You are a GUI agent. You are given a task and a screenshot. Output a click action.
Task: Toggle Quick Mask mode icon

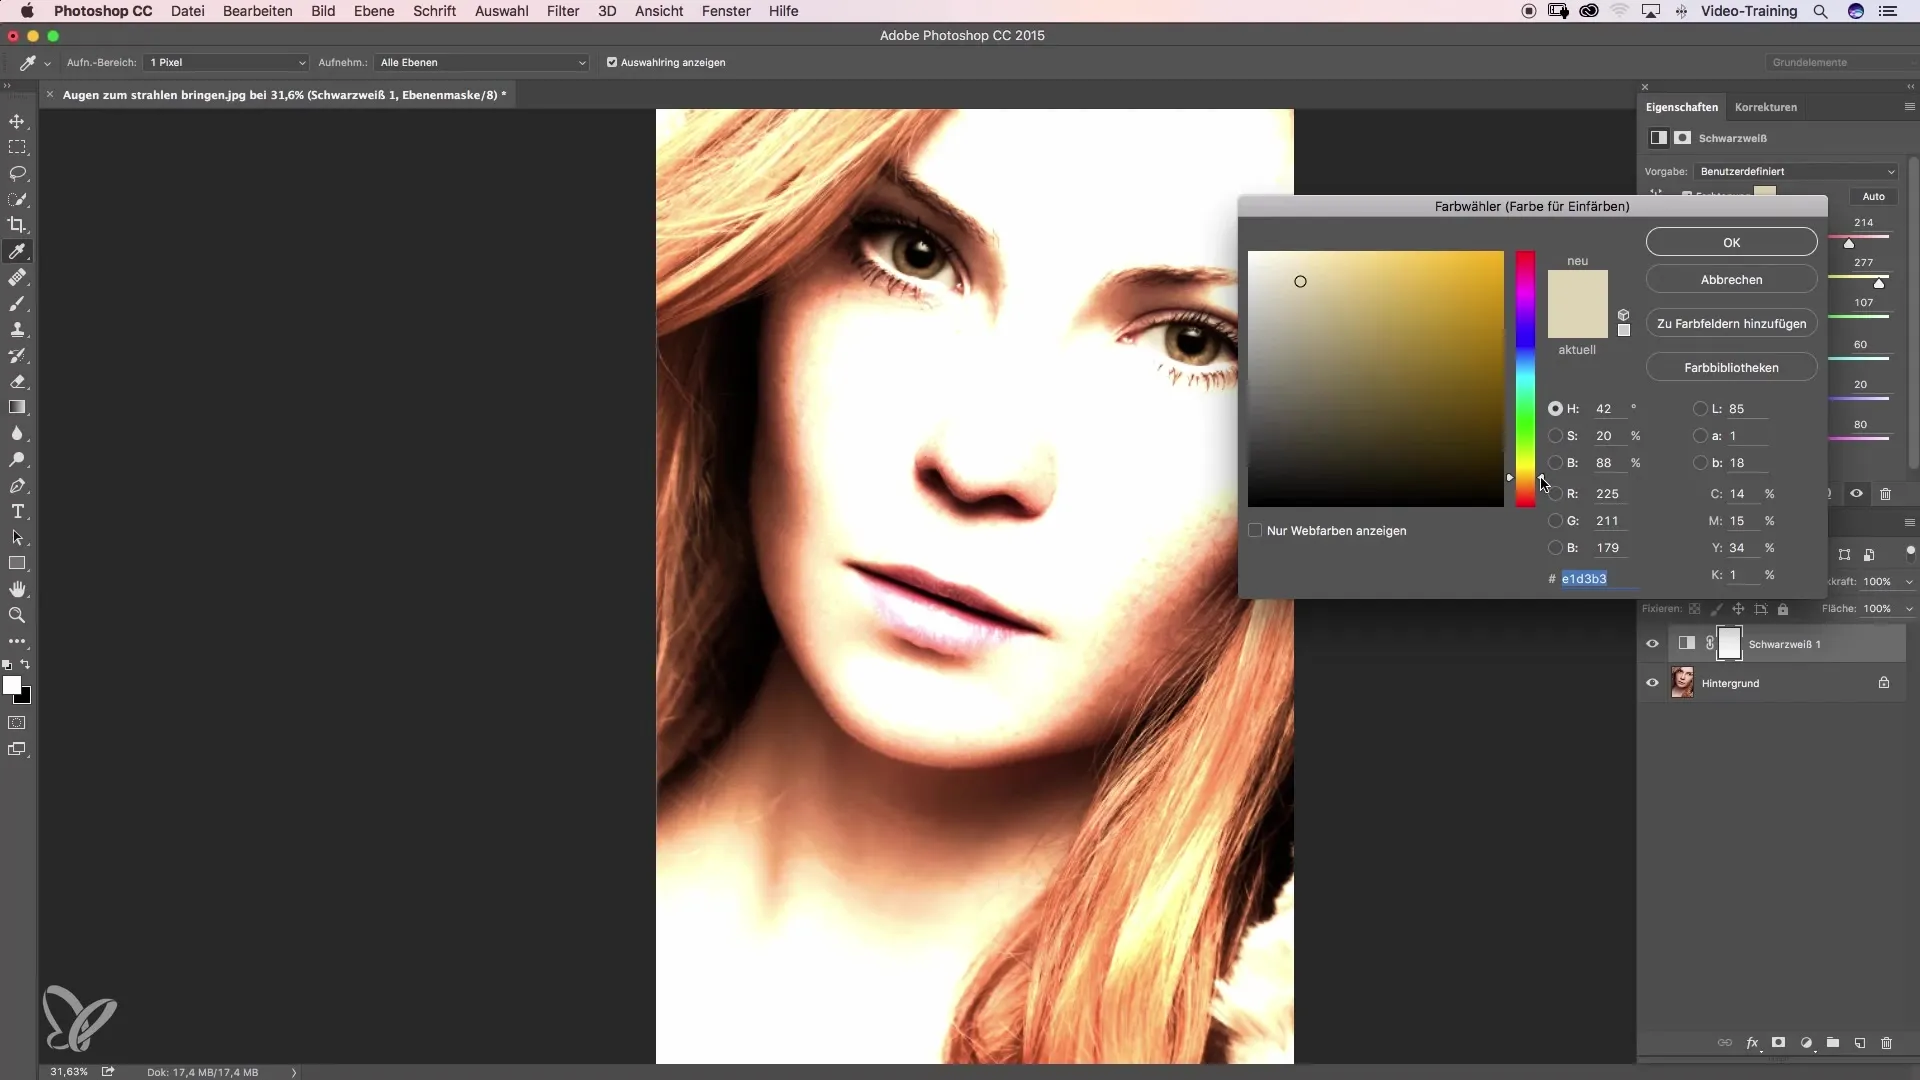pyautogui.click(x=17, y=722)
